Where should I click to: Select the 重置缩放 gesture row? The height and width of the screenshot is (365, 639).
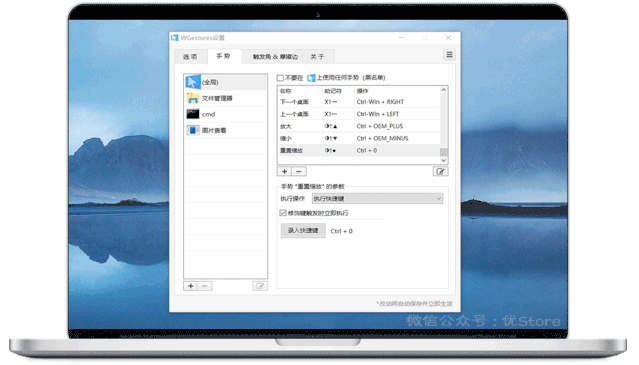click(359, 150)
